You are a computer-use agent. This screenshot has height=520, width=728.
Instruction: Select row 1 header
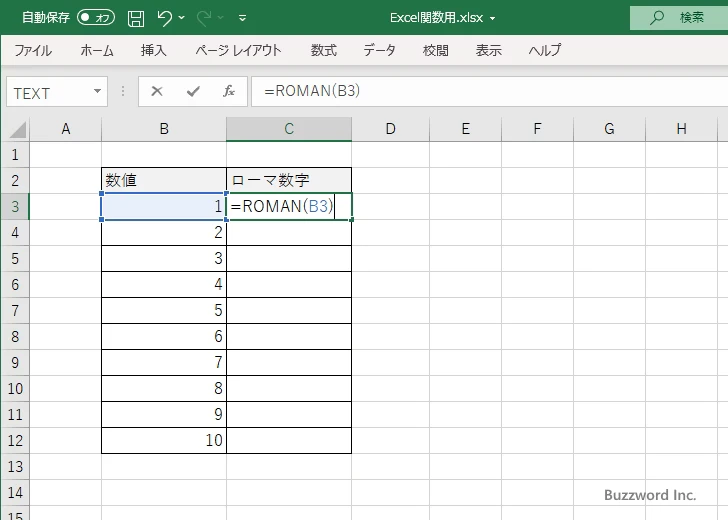tap(15, 154)
